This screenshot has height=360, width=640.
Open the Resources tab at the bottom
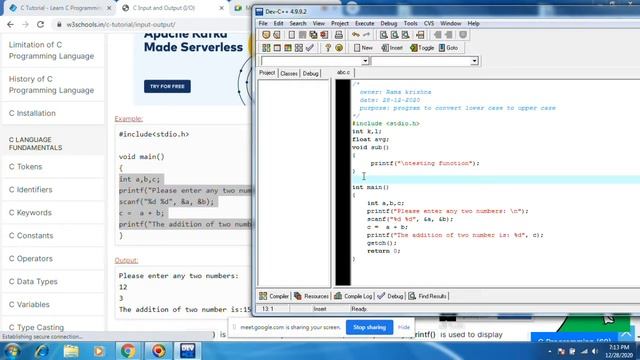pos(311,296)
